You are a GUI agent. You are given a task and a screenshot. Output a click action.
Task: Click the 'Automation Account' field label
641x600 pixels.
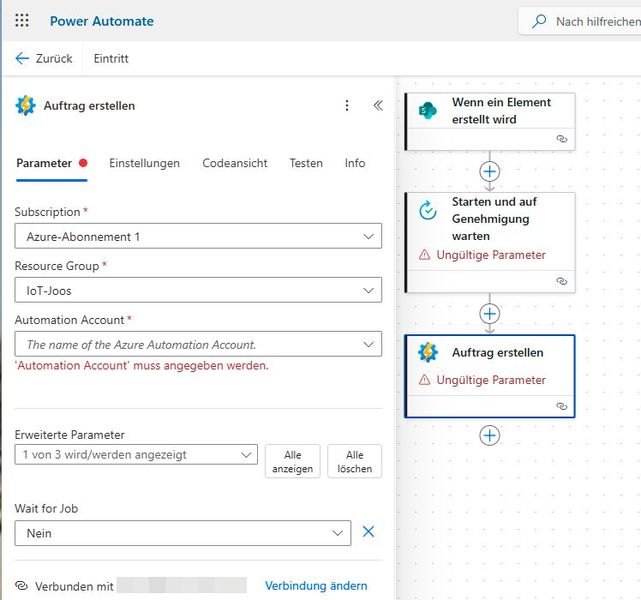pos(69,320)
